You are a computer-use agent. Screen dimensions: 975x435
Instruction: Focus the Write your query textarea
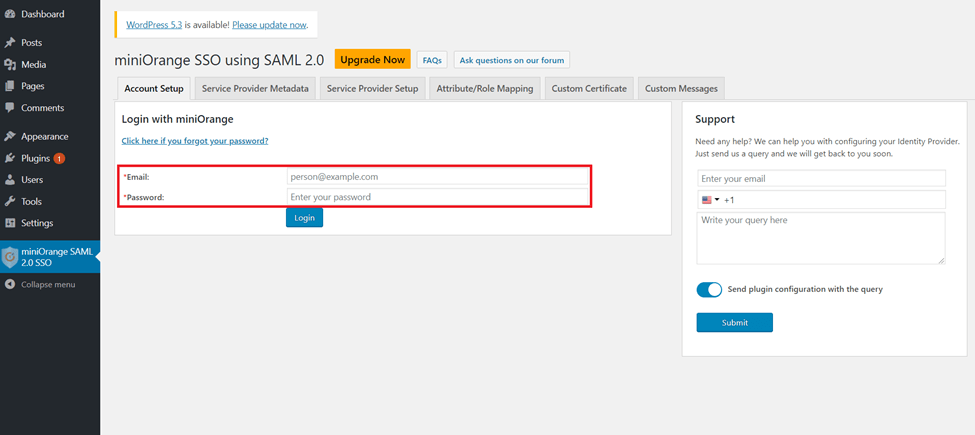pyautogui.click(x=821, y=238)
